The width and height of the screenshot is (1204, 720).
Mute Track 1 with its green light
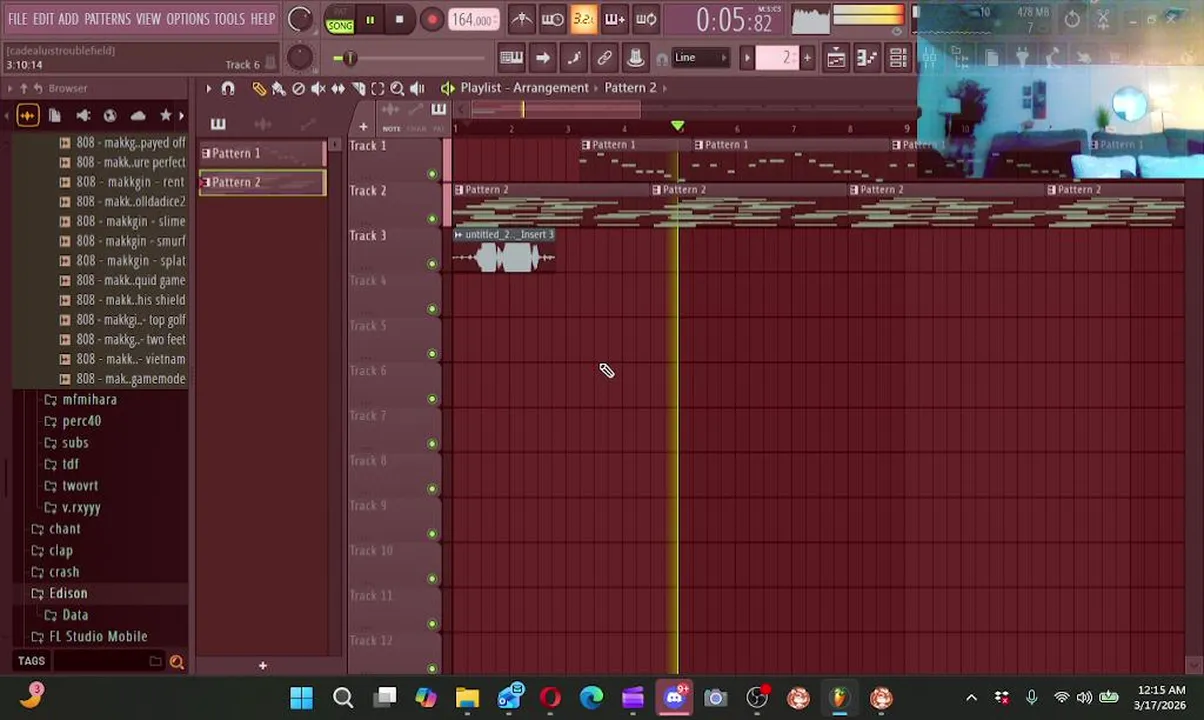pyautogui.click(x=432, y=174)
